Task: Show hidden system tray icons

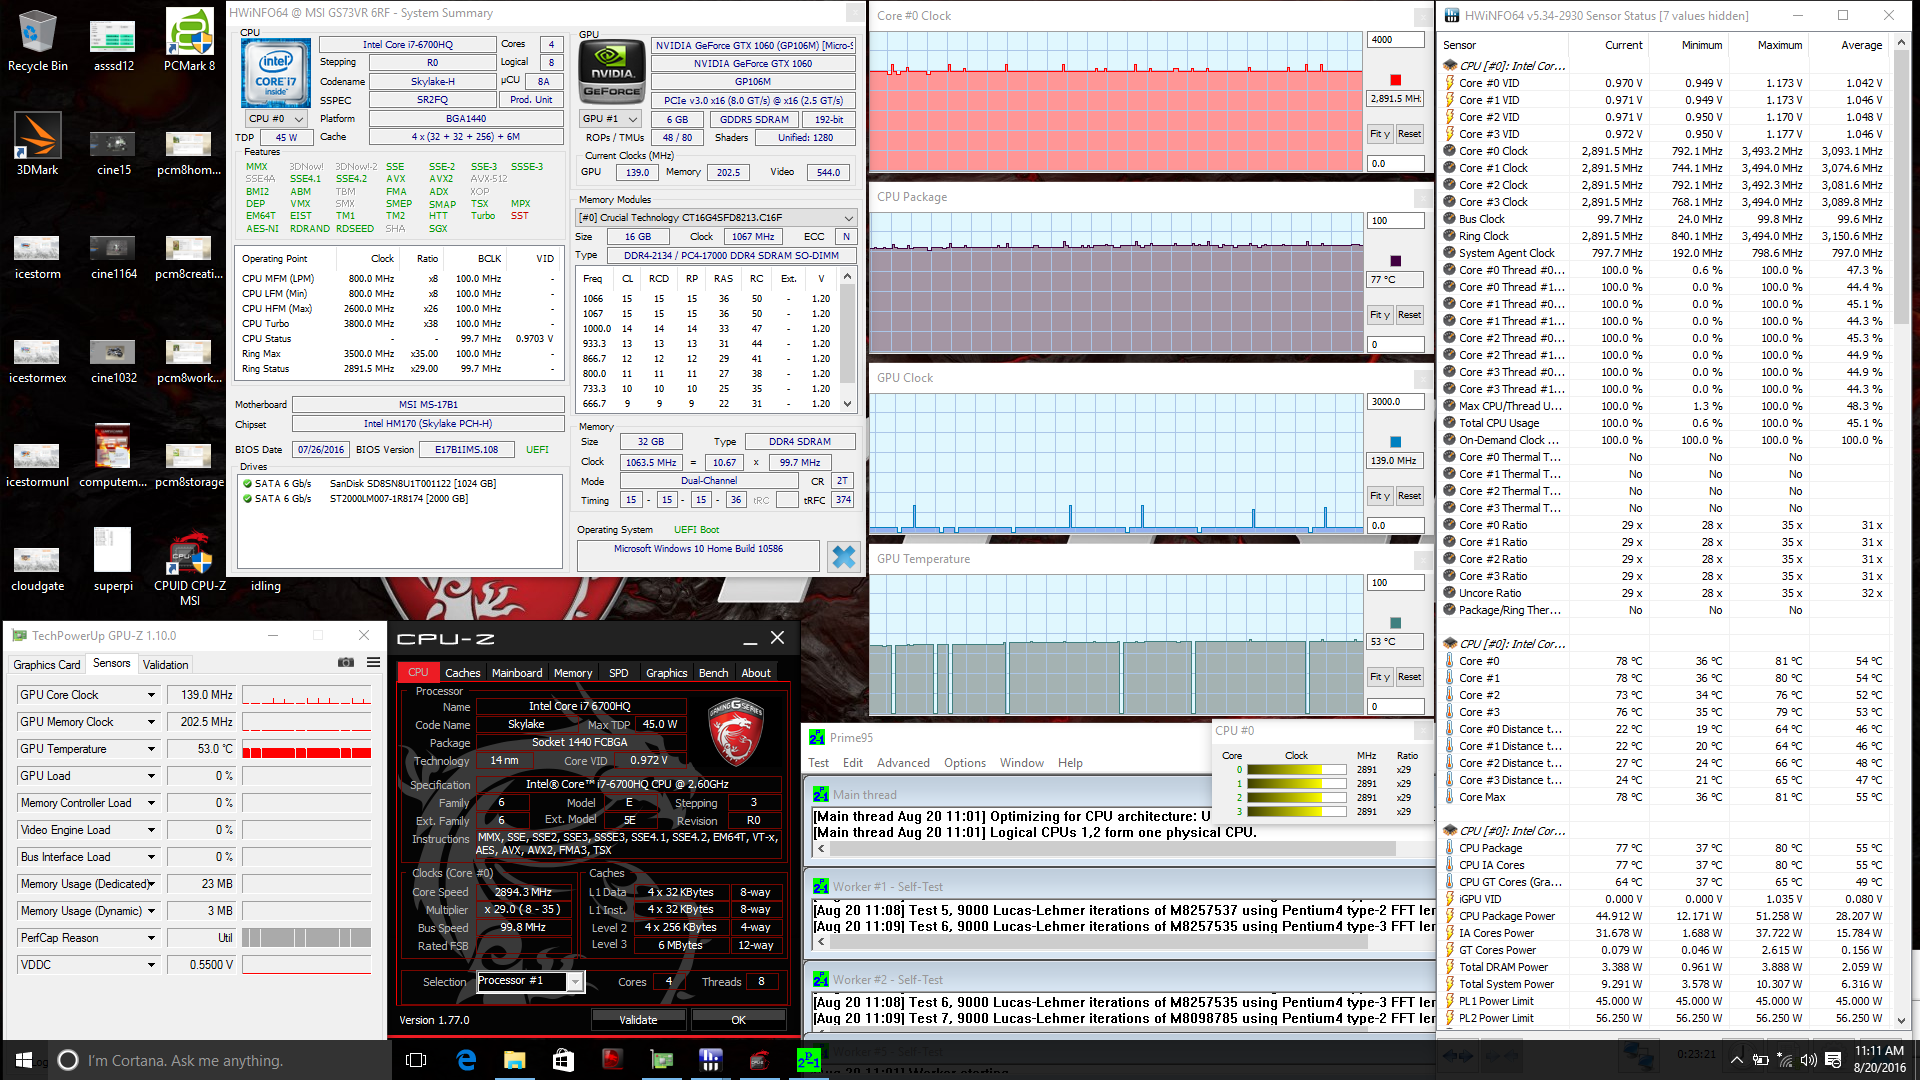Action: coord(1737,1060)
